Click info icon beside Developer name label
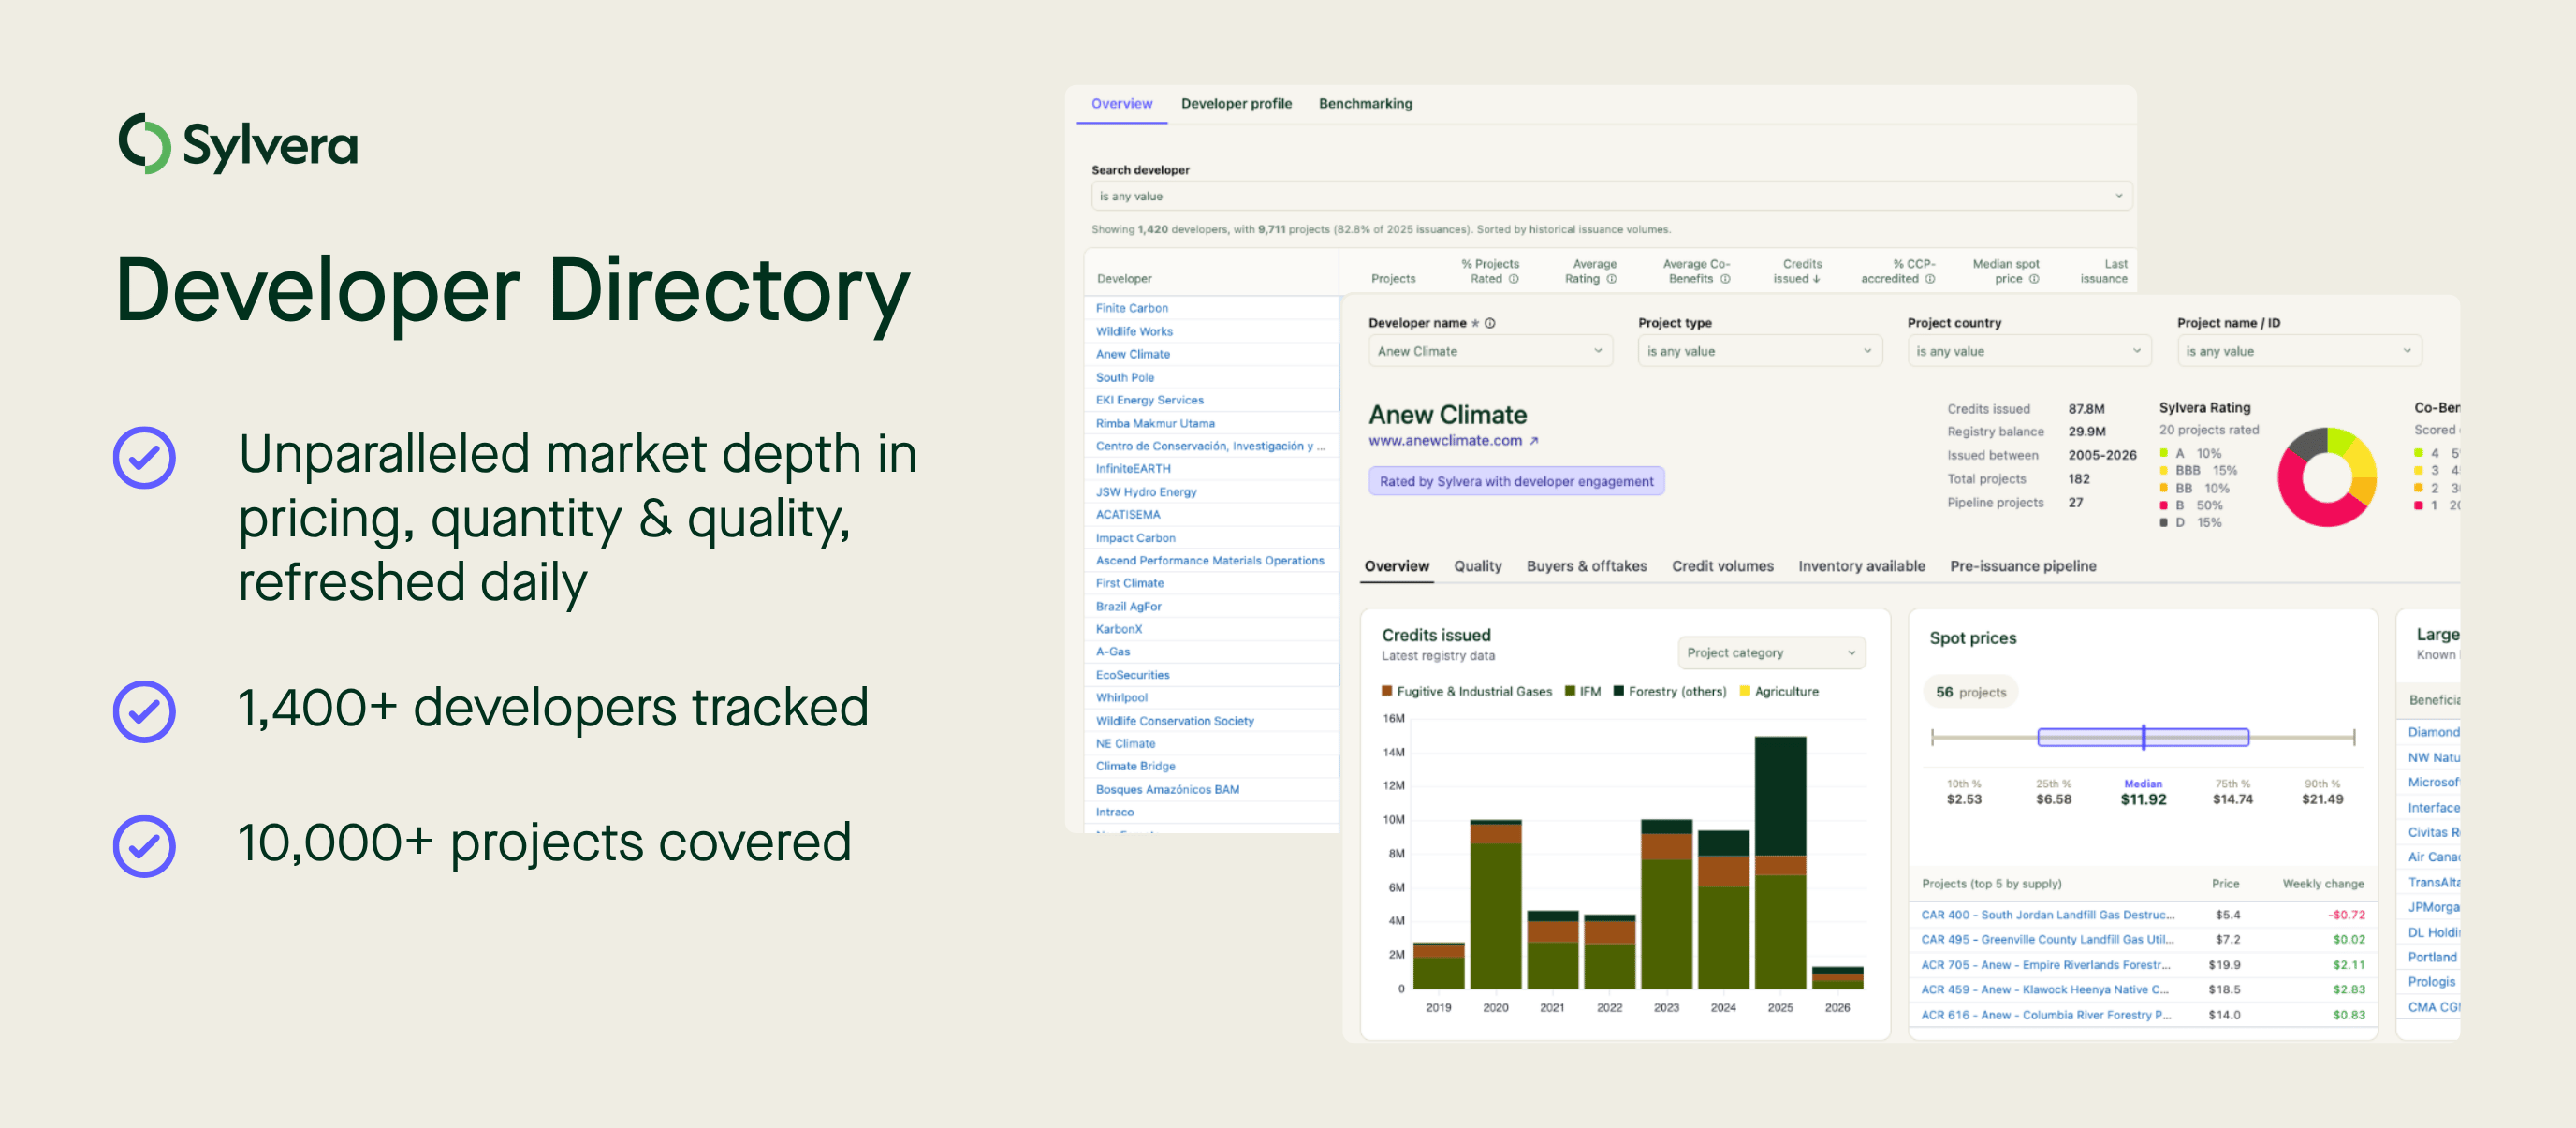Viewport: 2576px width, 1128px height. 1490,323
